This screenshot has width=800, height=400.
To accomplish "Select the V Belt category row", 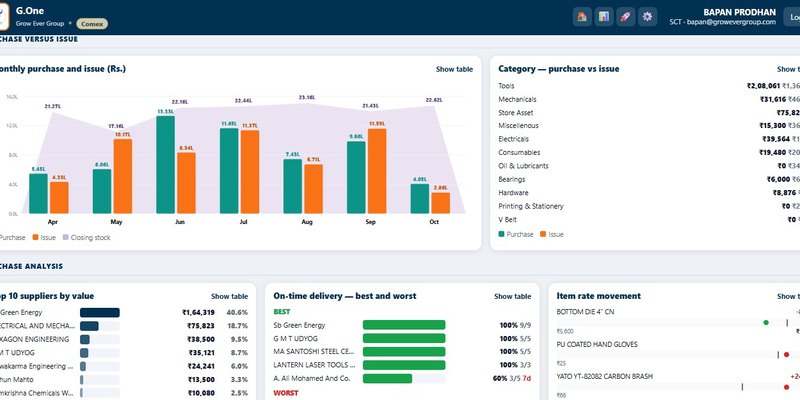I will pyautogui.click(x=649, y=219).
